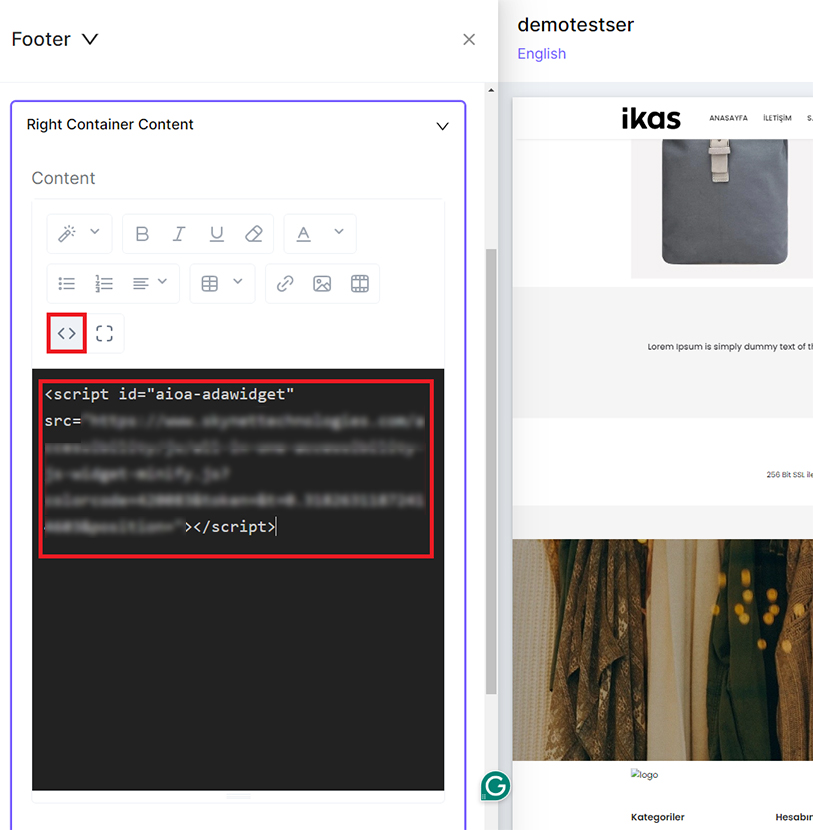
Task: Apply italic formatting
Action: click(179, 234)
